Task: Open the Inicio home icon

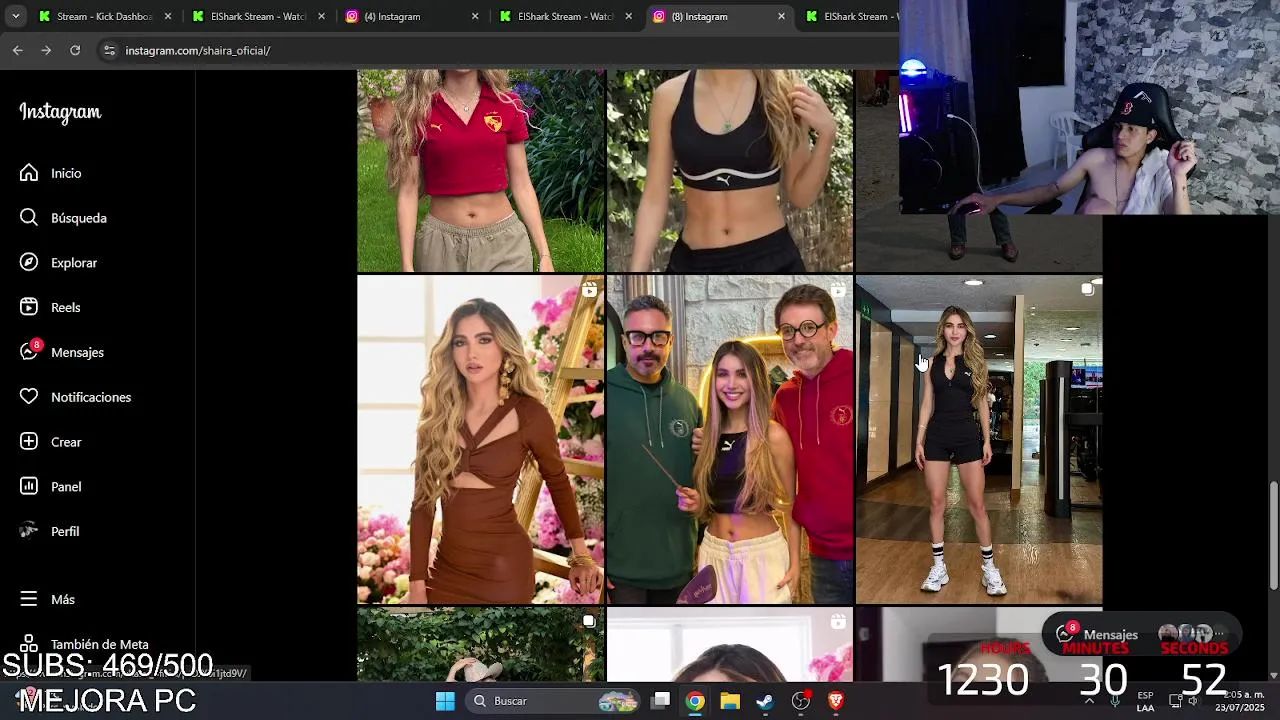Action: coord(29,173)
